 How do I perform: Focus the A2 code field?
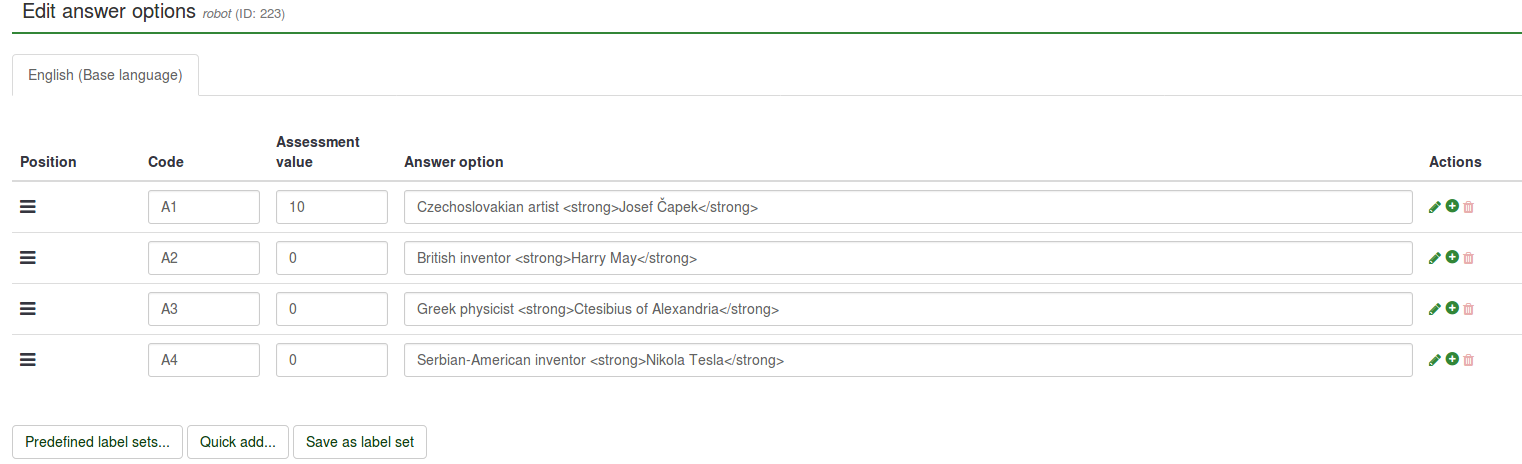[204, 258]
